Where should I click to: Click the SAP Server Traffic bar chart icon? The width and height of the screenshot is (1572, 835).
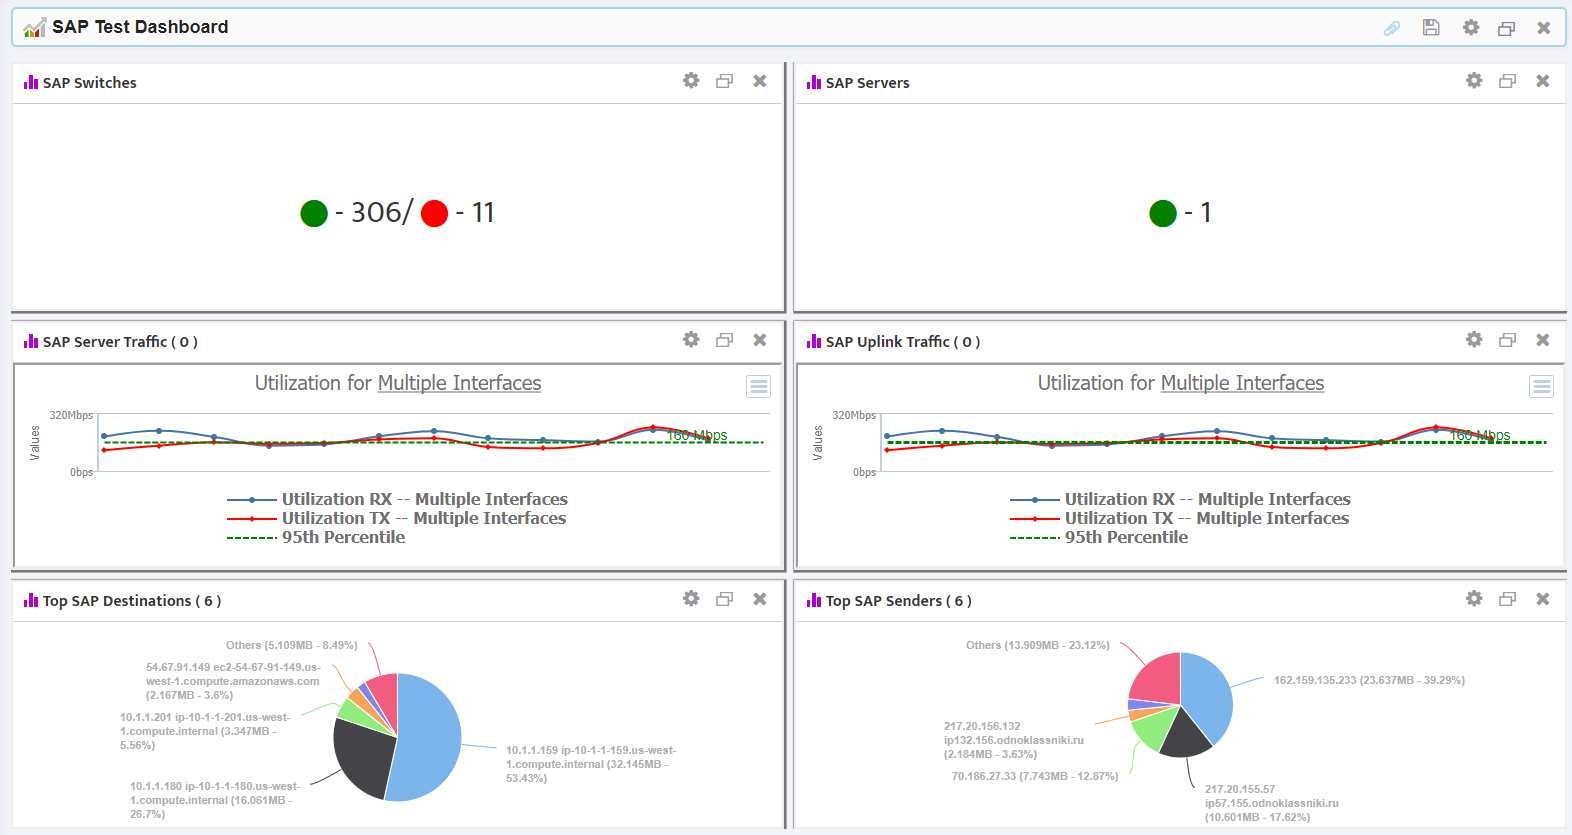(x=31, y=341)
